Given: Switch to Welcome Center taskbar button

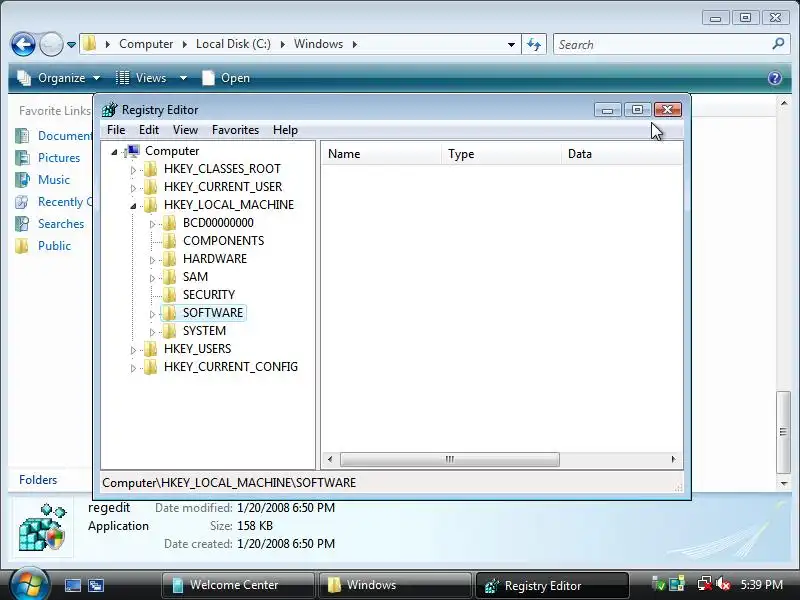Looking at the screenshot, I should coord(238,585).
